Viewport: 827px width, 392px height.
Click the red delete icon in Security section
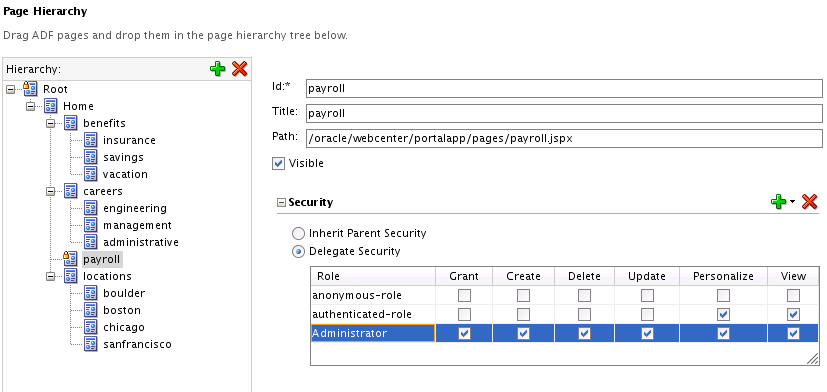tap(809, 202)
